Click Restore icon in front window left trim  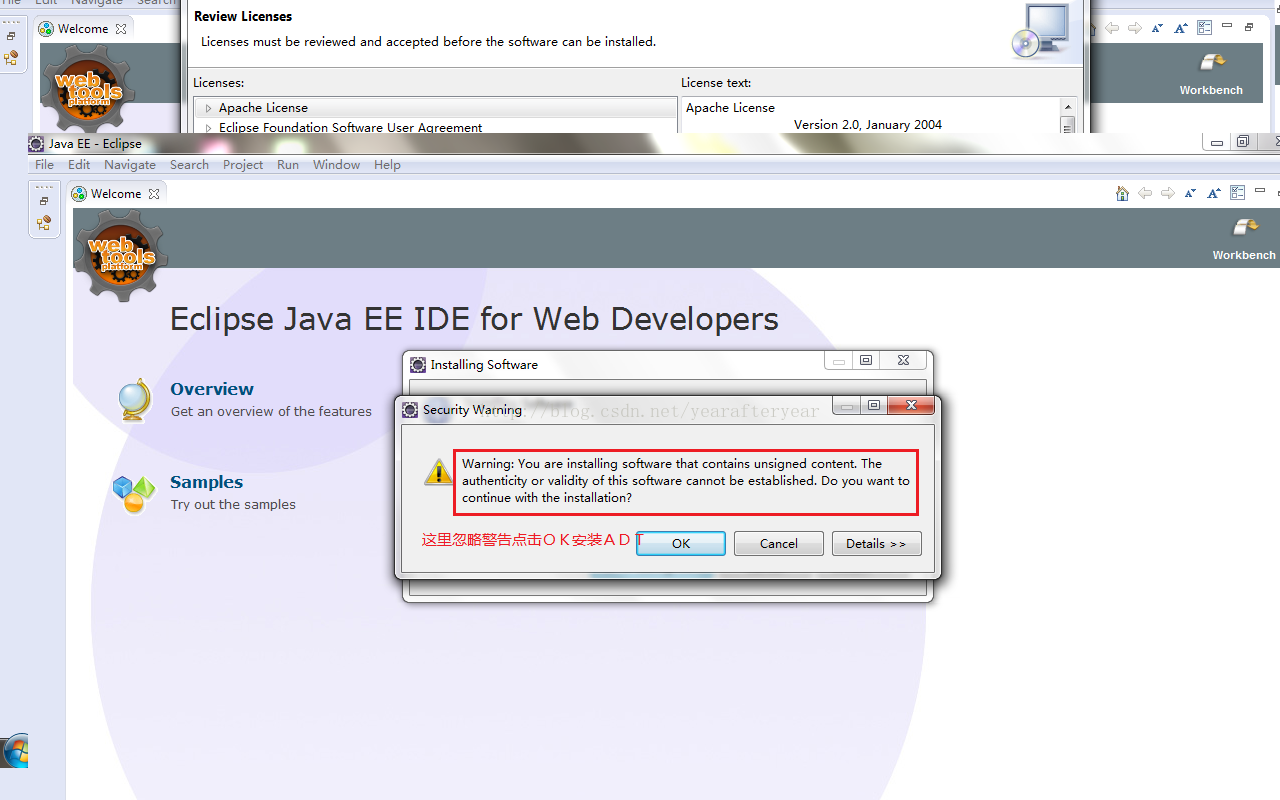44,201
